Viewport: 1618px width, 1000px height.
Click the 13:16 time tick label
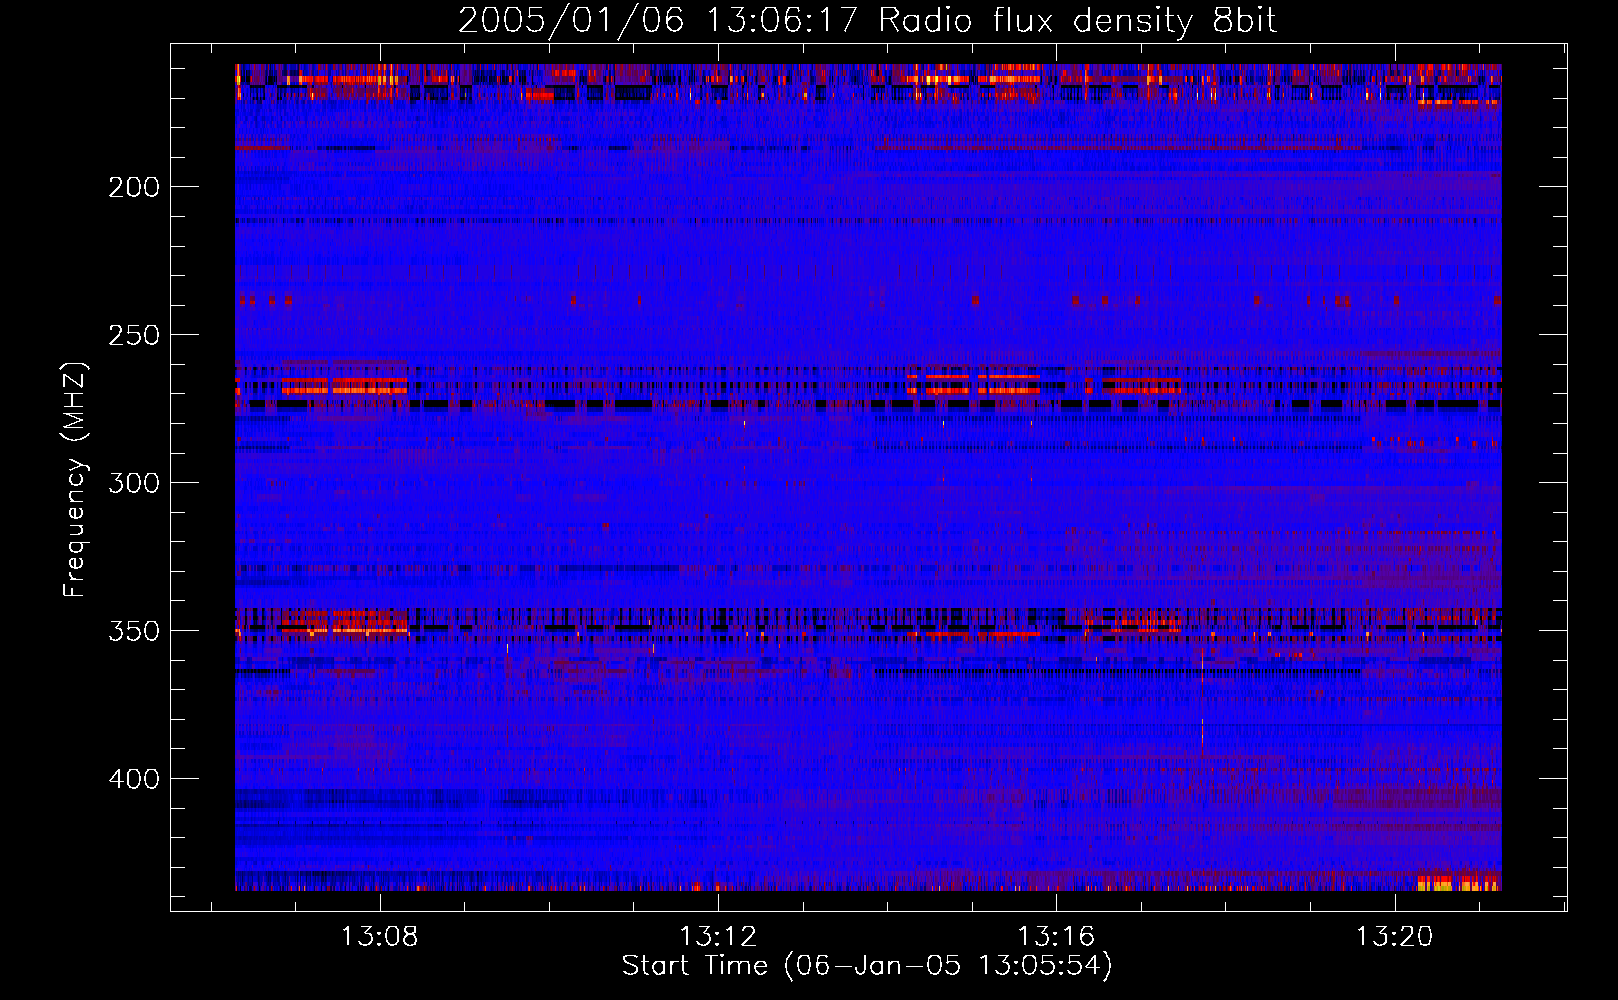point(1056,937)
